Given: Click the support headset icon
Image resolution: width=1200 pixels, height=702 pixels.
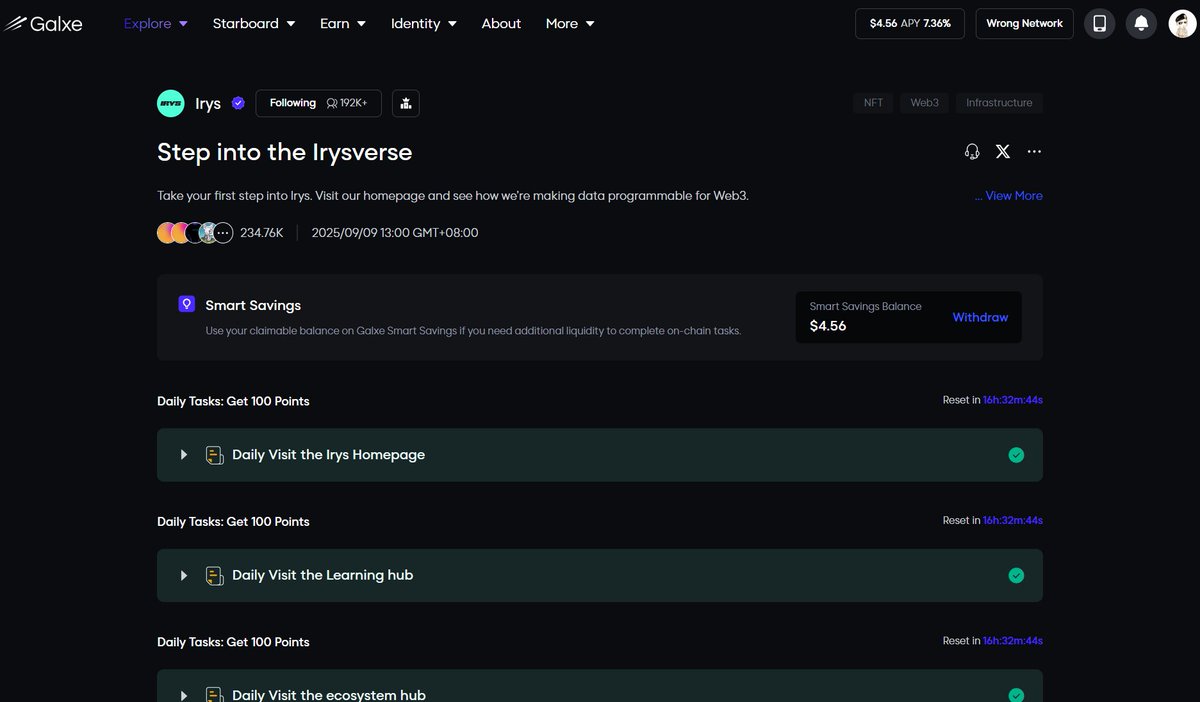Looking at the screenshot, I should click(x=972, y=151).
